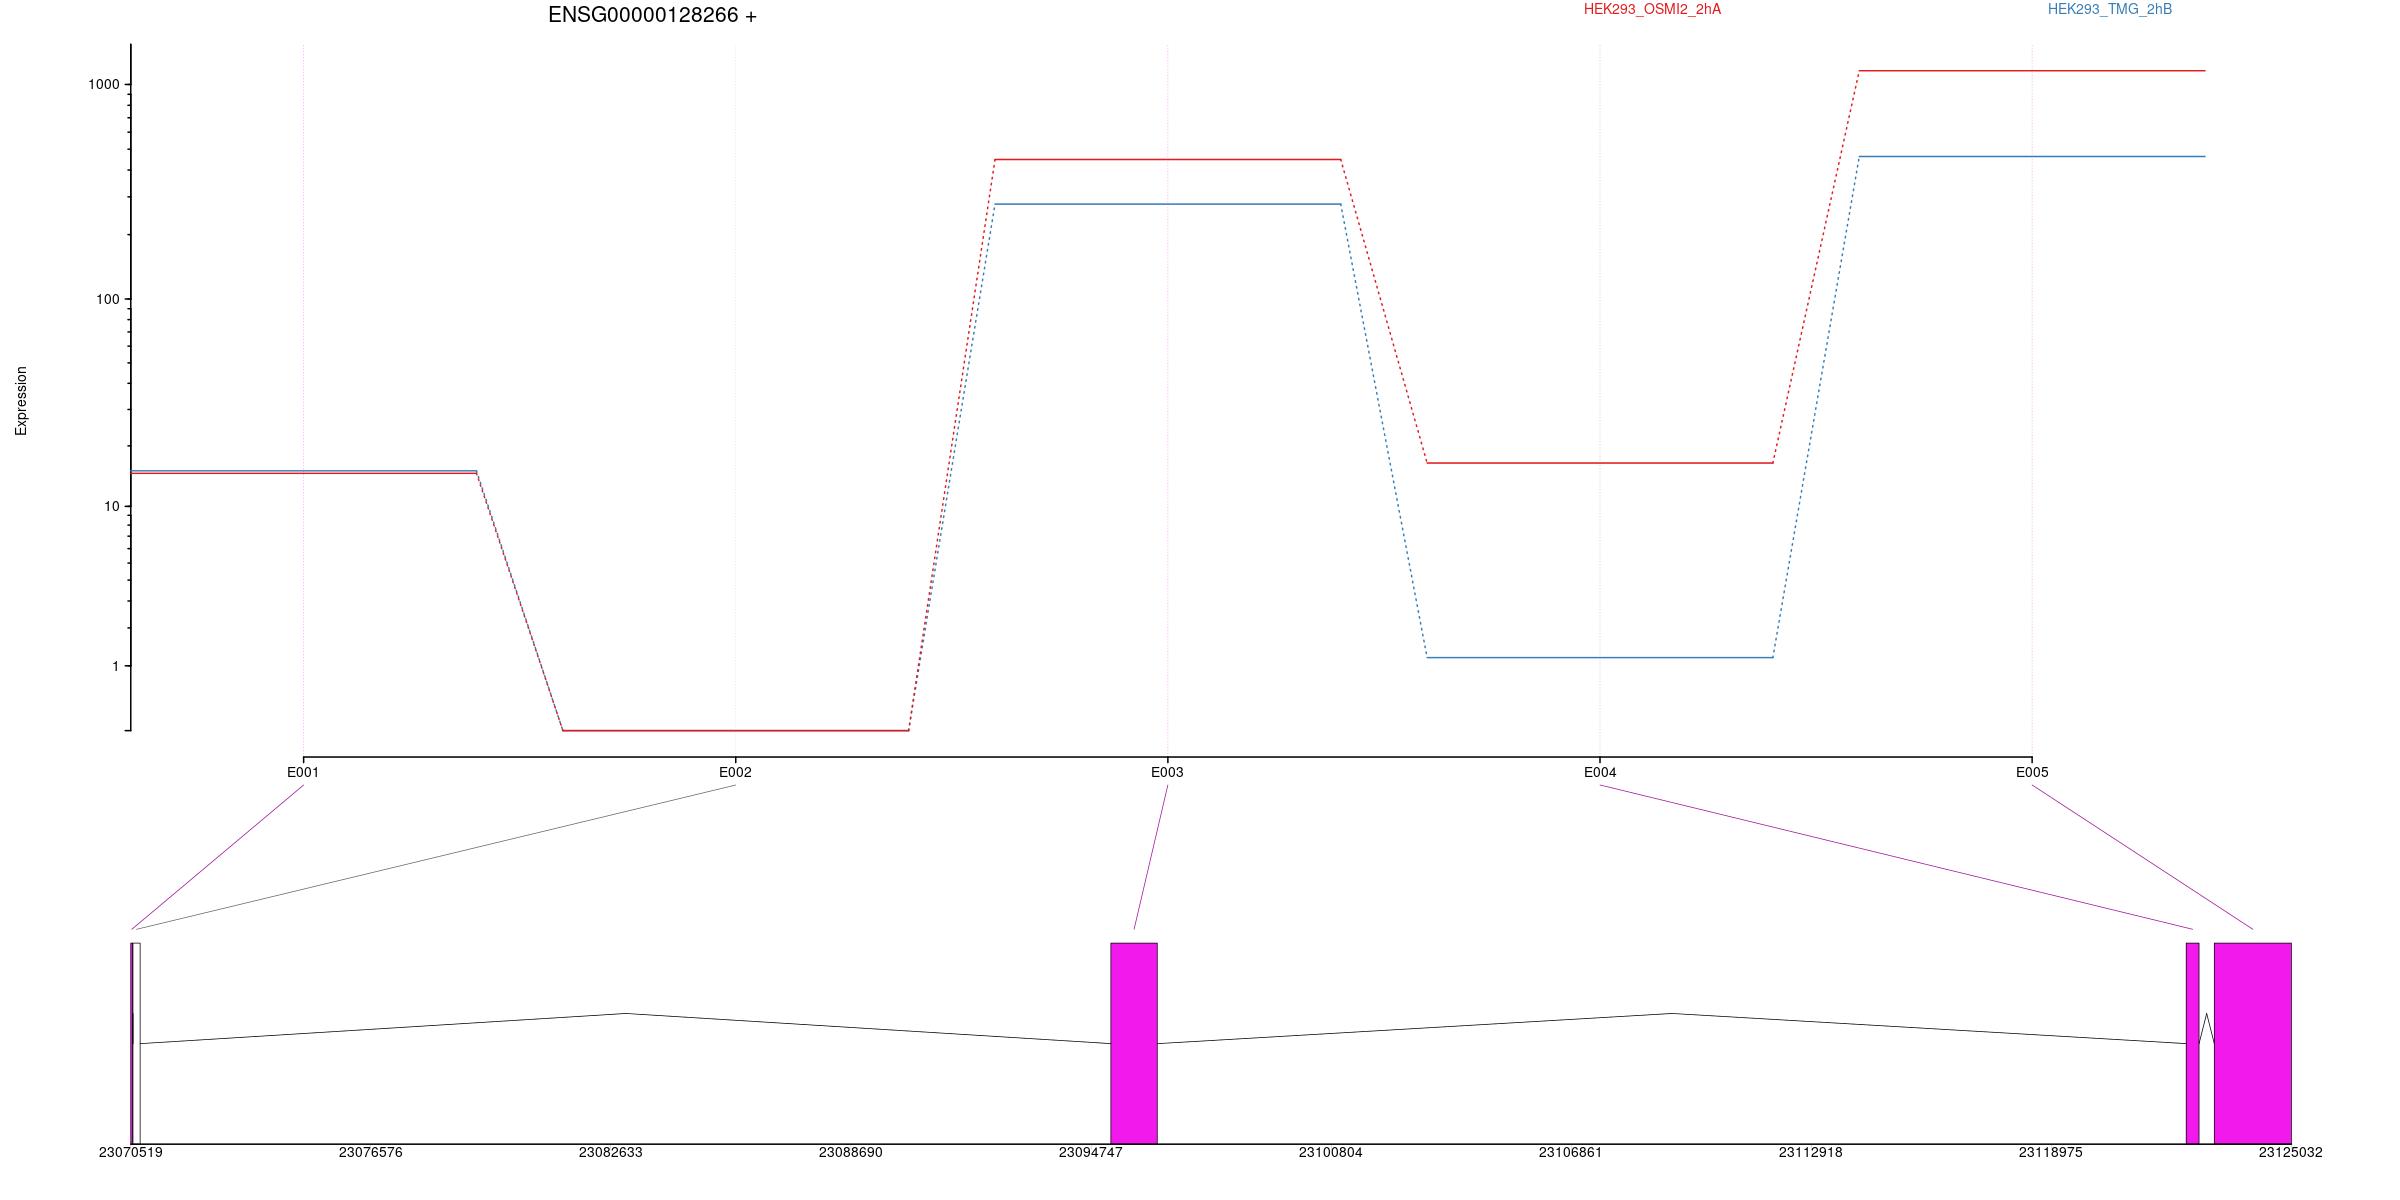Click the 100 y-axis tick label
The height and width of the screenshot is (1200, 2400).
coord(108,300)
